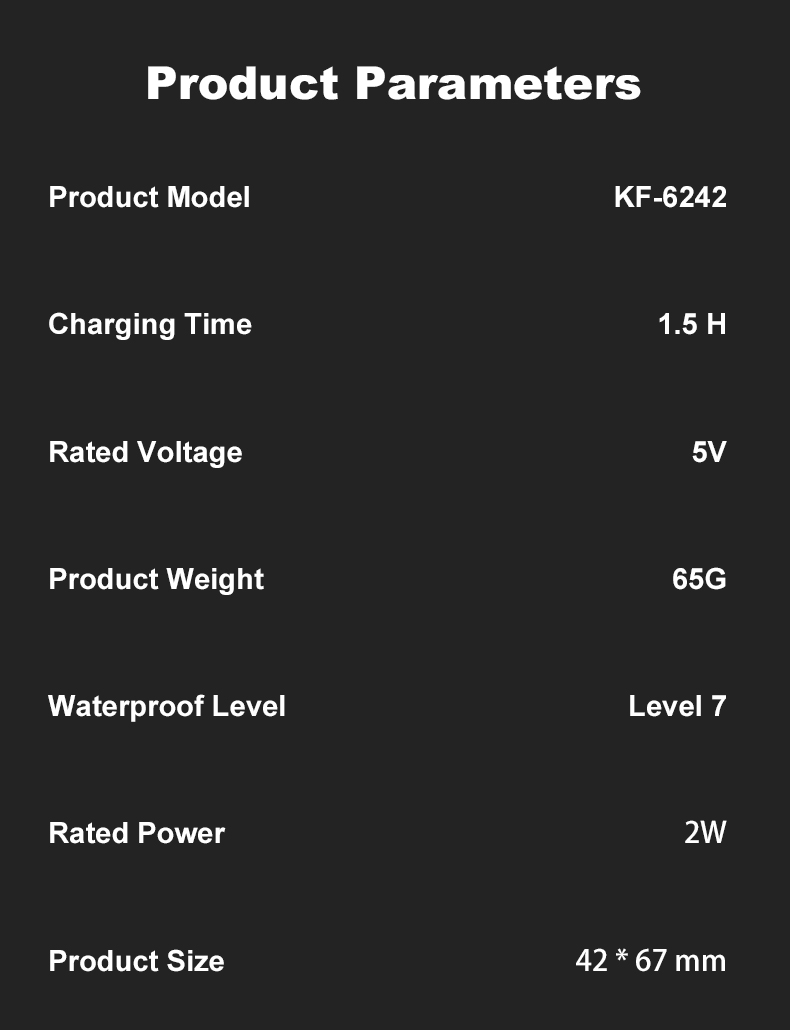This screenshot has width=790, height=1030.
Task: Select the Product Size label
Action: 137,961
